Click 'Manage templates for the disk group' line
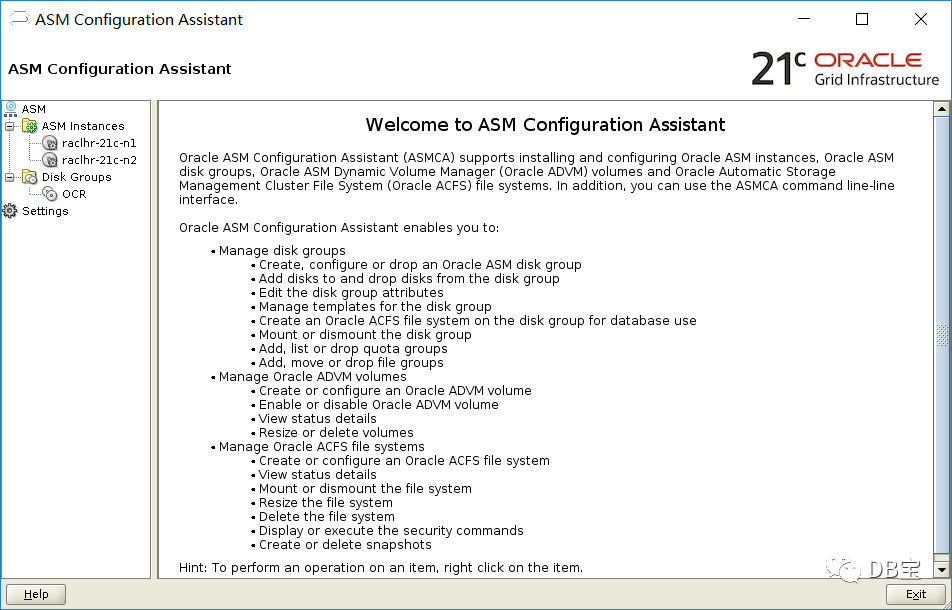This screenshot has width=952, height=610. click(x=375, y=307)
